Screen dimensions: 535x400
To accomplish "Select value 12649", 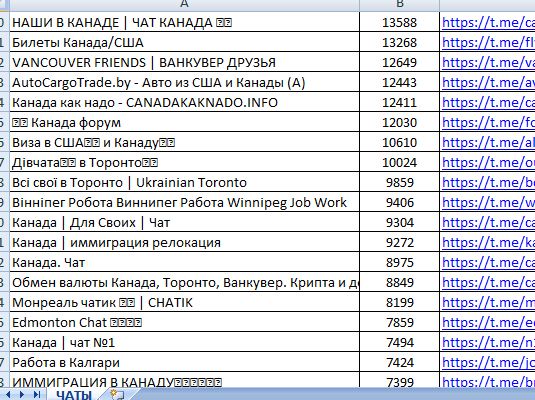I will click(x=400, y=62).
